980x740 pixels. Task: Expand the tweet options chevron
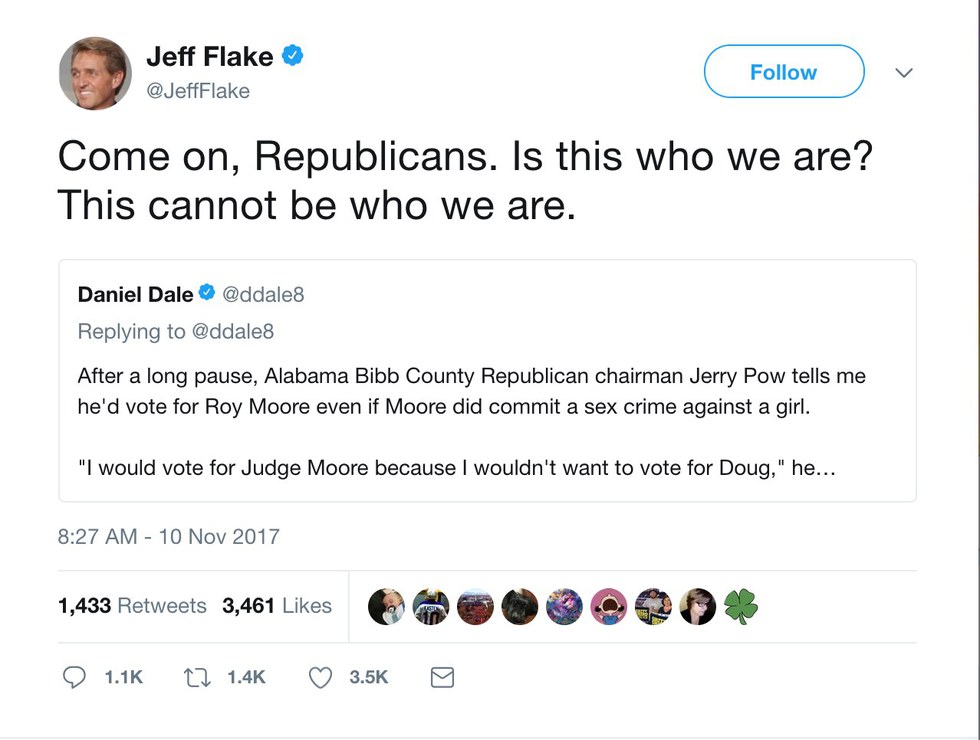[904, 73]
